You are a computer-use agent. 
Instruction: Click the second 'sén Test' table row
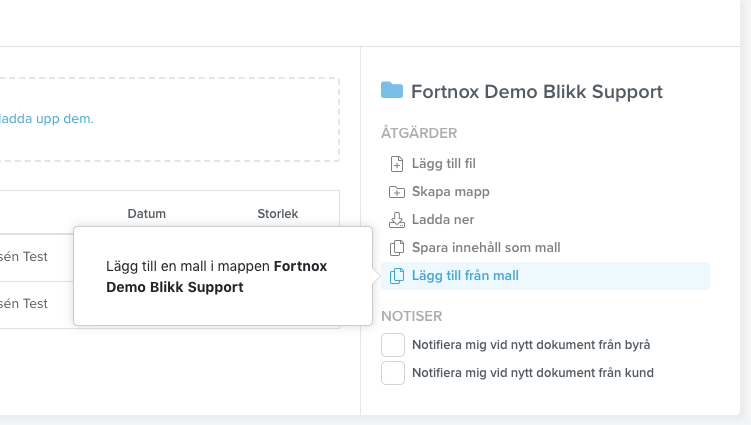[x=36, y=304]
